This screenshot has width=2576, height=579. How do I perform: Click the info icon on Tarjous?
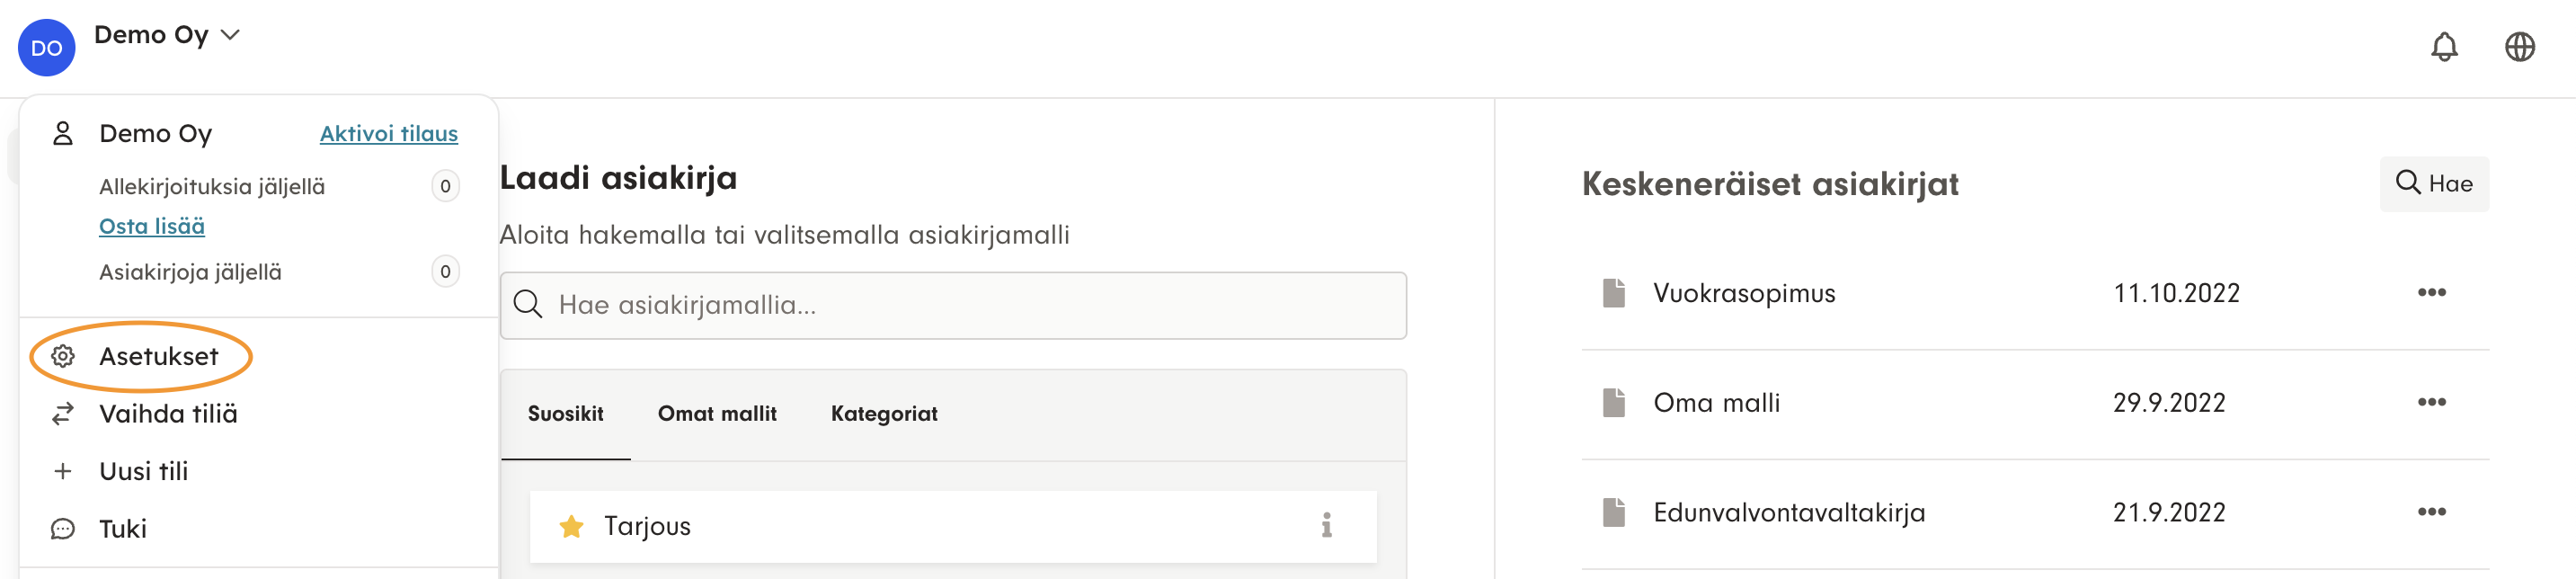1326,525
